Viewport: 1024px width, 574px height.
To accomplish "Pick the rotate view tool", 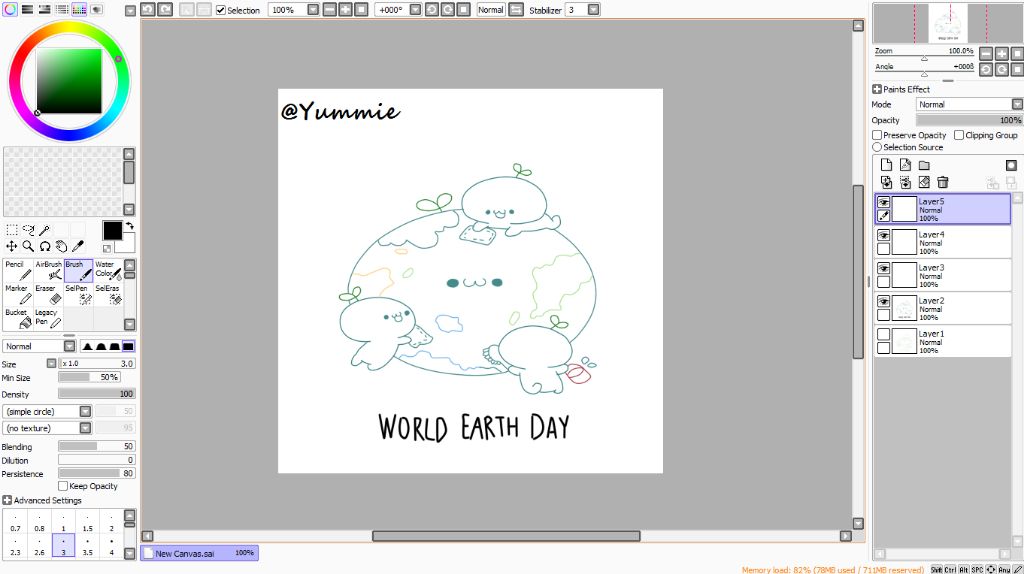I will [x=44, y=246].
